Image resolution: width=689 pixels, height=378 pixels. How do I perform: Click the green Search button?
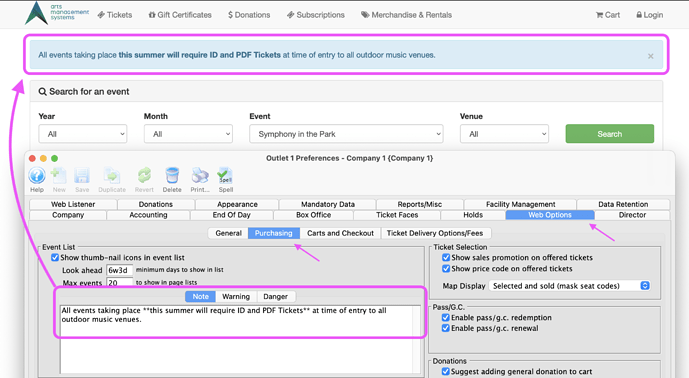tap(609, 134)
